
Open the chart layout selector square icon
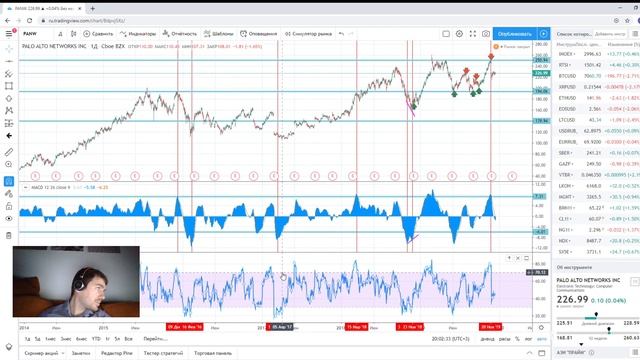tap(446, 33)
